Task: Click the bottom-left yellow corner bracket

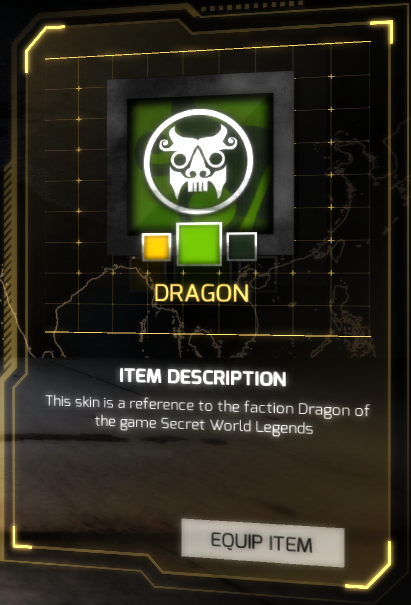Action: tap(20, 537)
